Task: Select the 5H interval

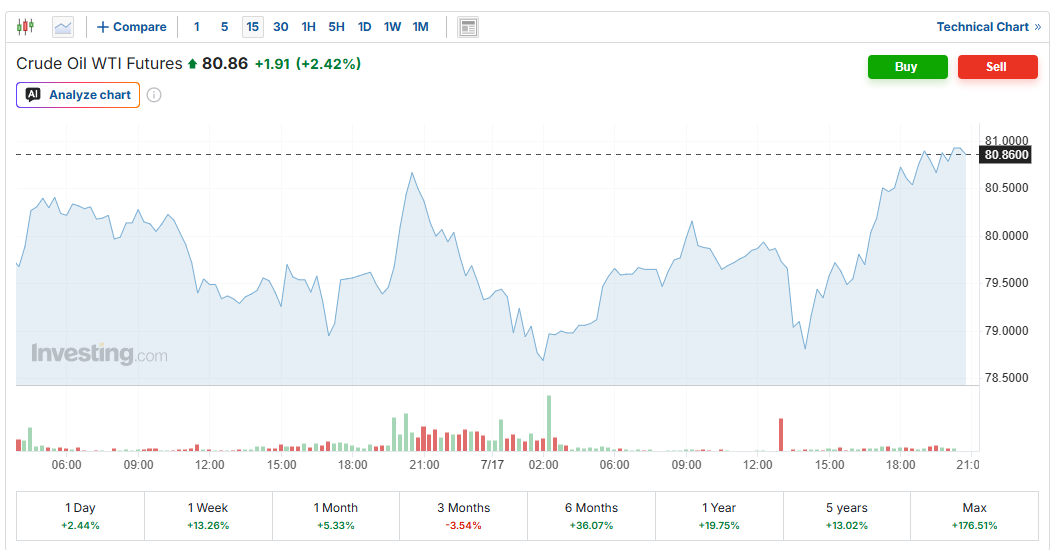Action: tap(336, 27)
